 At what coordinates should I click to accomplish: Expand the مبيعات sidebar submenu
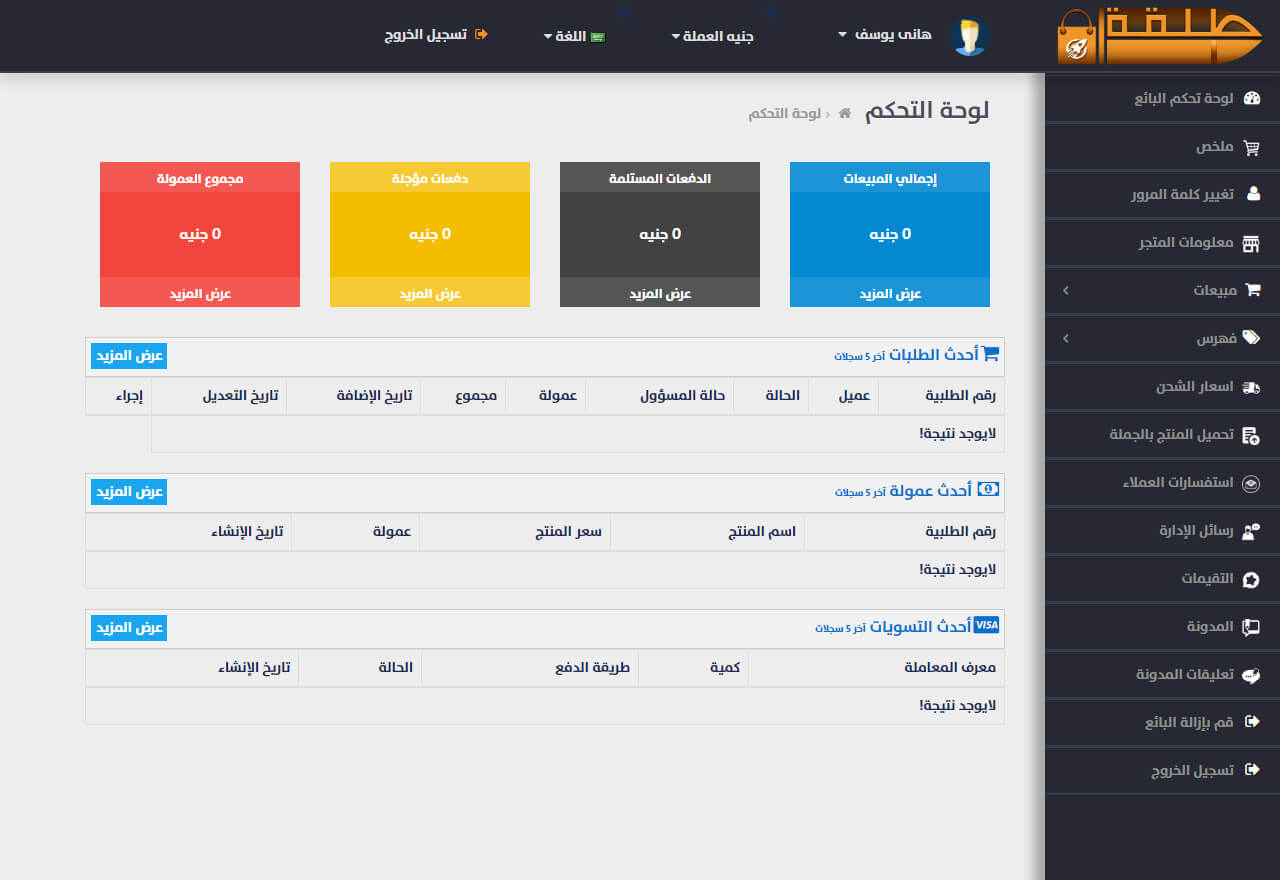click(x=1161, y=291)
